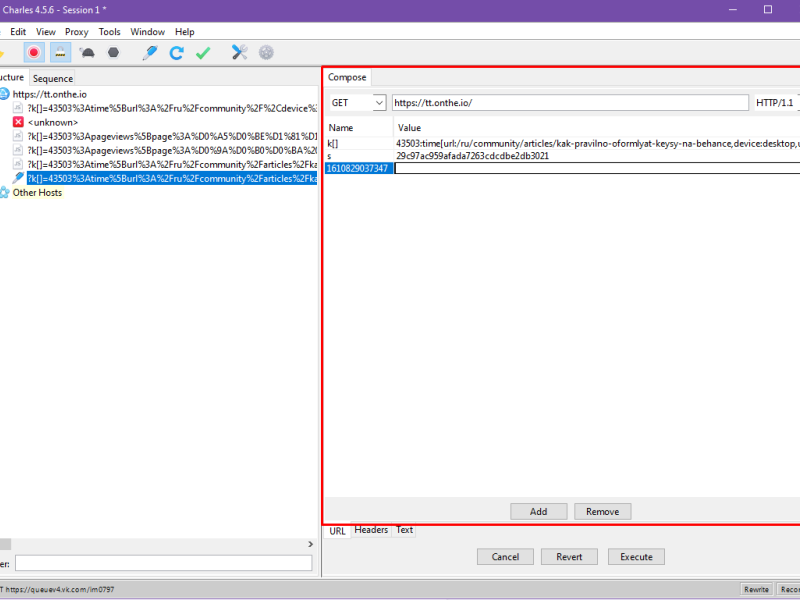Click the green Validate checkmark icon
This screenshot has width=800, height=600.
coord(203,53)
